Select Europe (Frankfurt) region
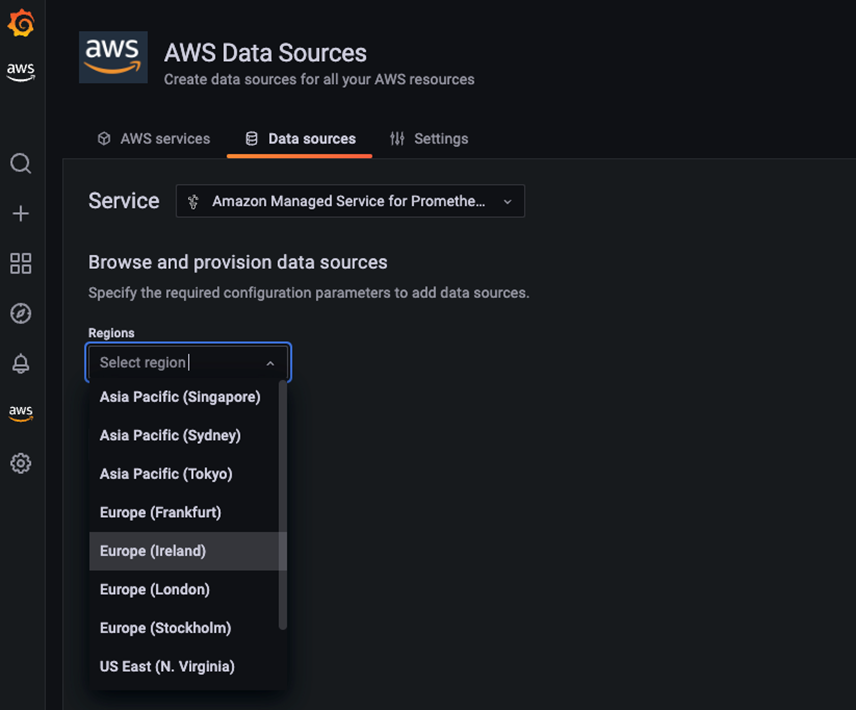This screenshot has width=856, height=710. coord(184,512)
